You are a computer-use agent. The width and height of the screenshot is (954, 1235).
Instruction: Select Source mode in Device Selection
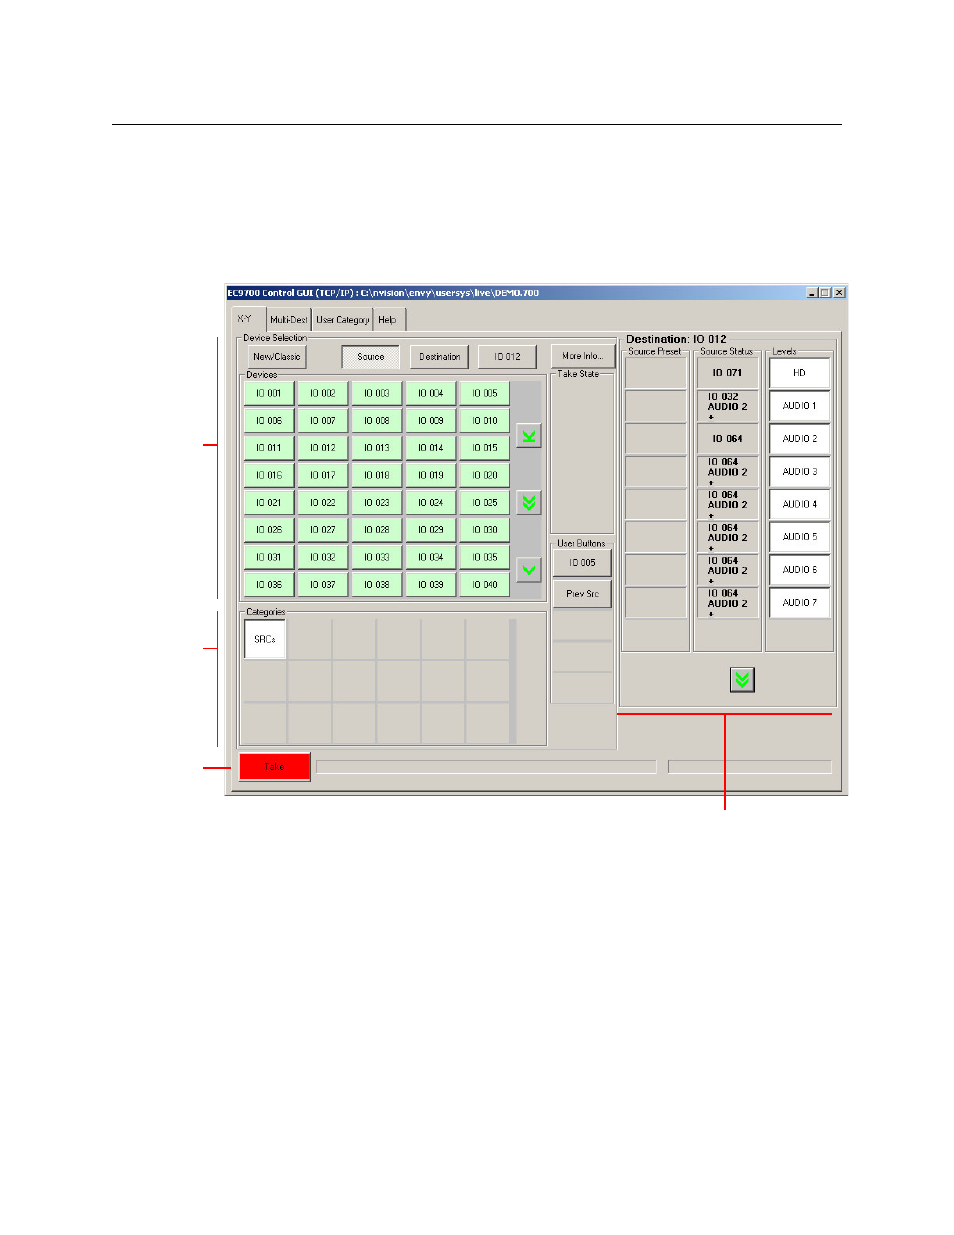coord(370,357)
